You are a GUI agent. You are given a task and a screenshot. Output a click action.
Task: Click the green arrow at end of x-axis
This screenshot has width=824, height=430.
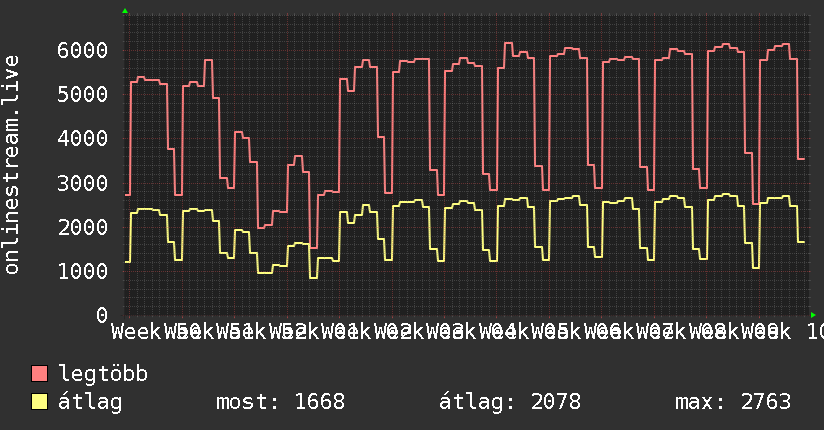813,315
